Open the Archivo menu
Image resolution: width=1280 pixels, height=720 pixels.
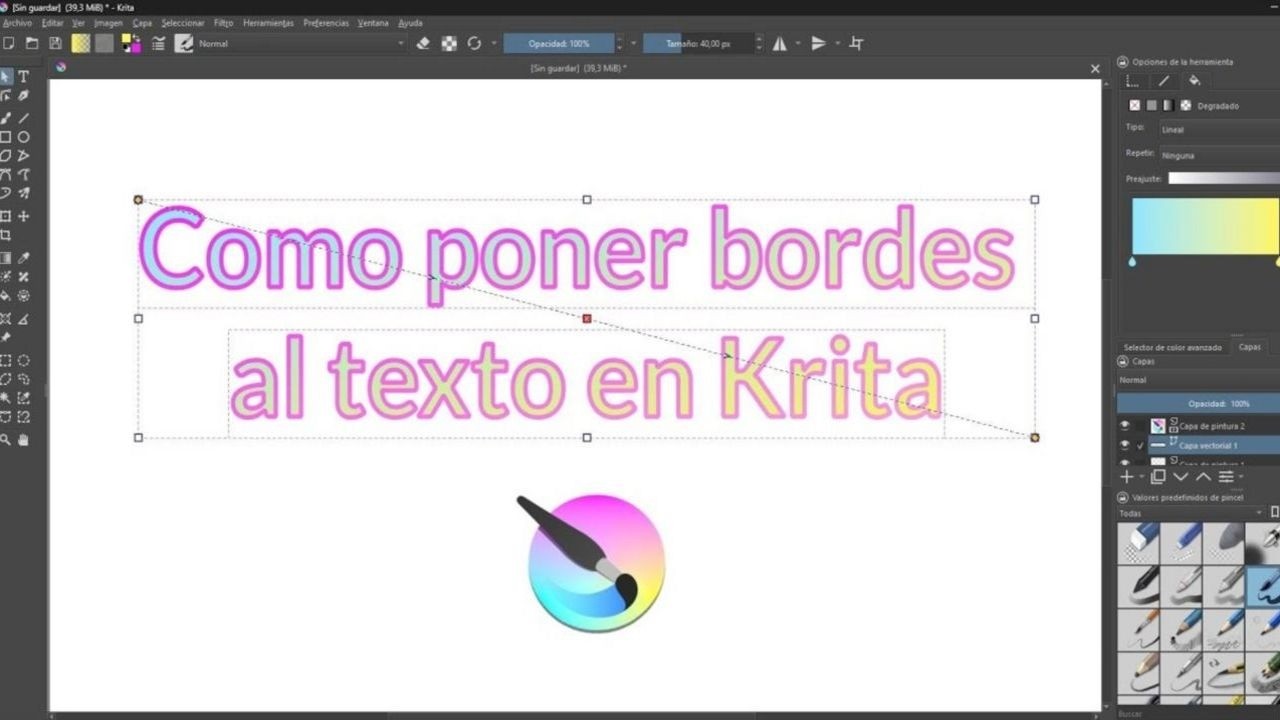[17, 22]
